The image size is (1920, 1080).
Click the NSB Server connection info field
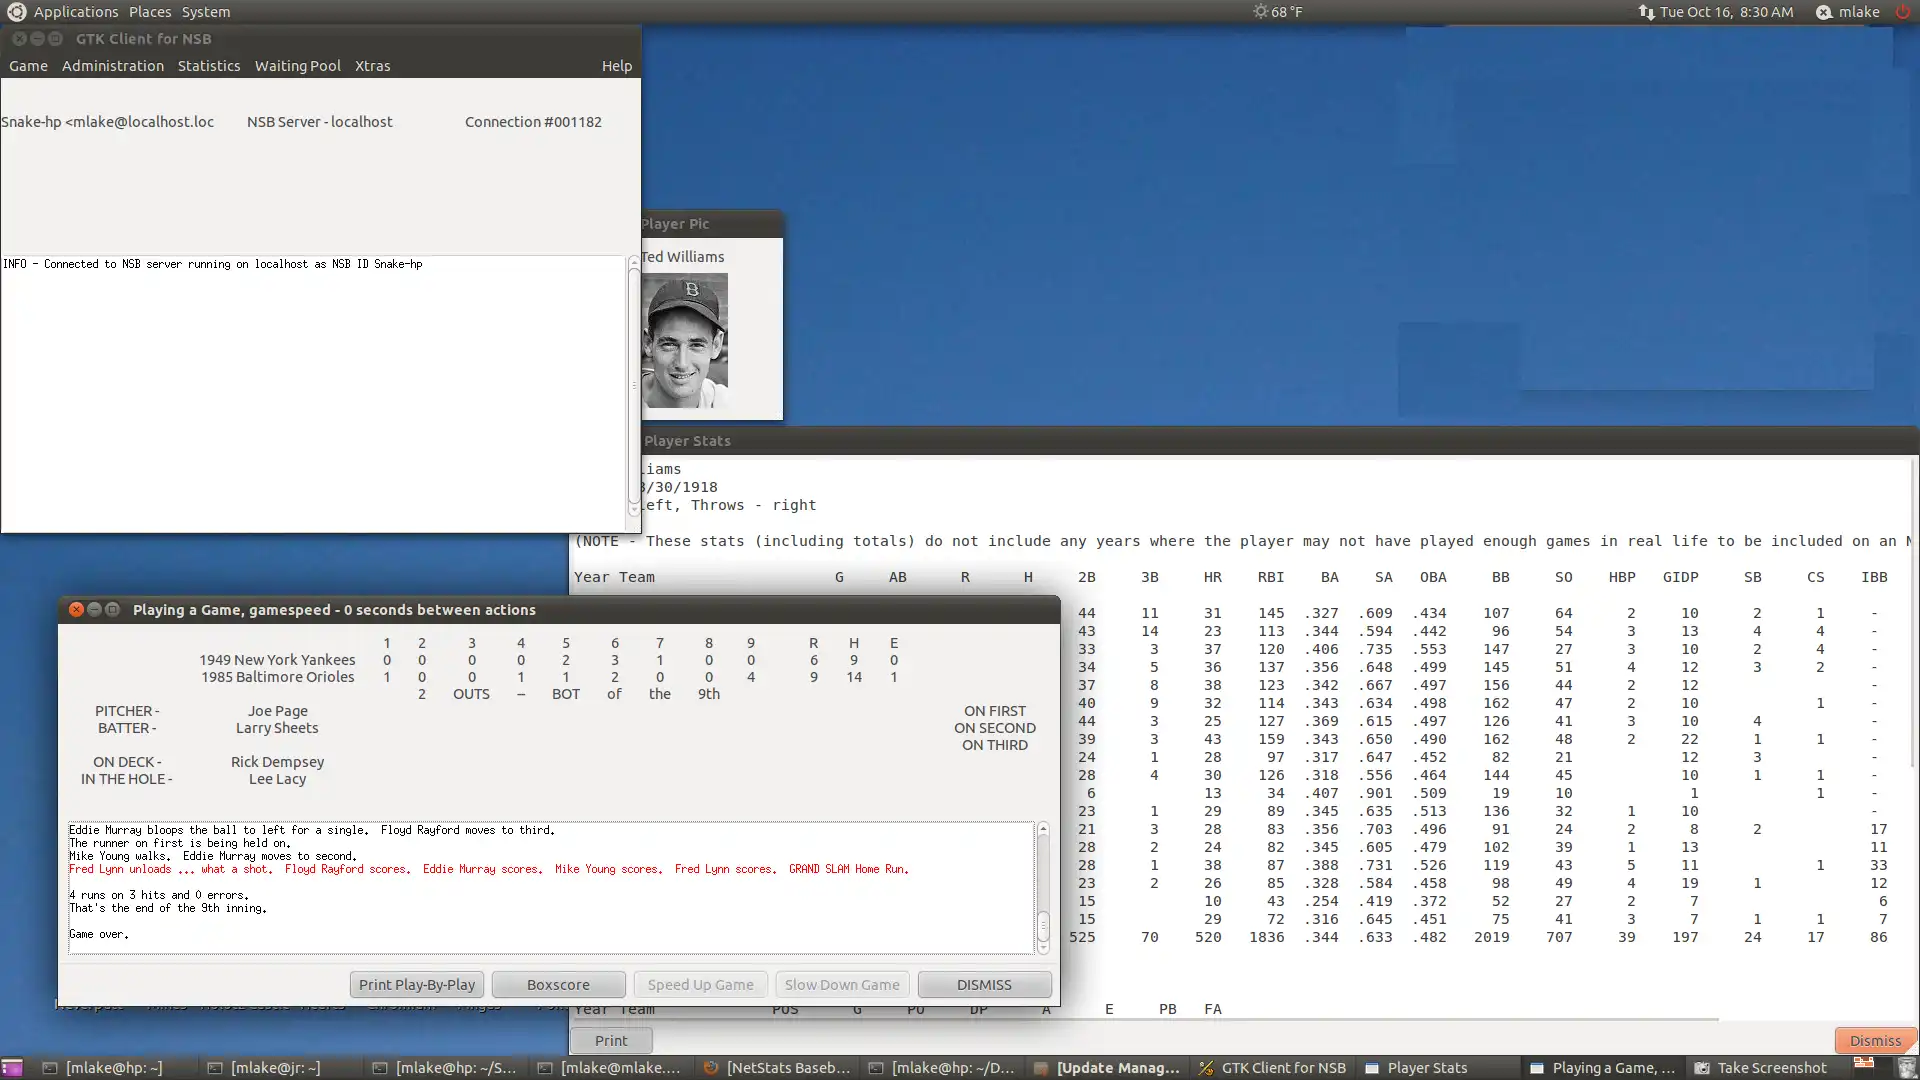pos(318,121)
